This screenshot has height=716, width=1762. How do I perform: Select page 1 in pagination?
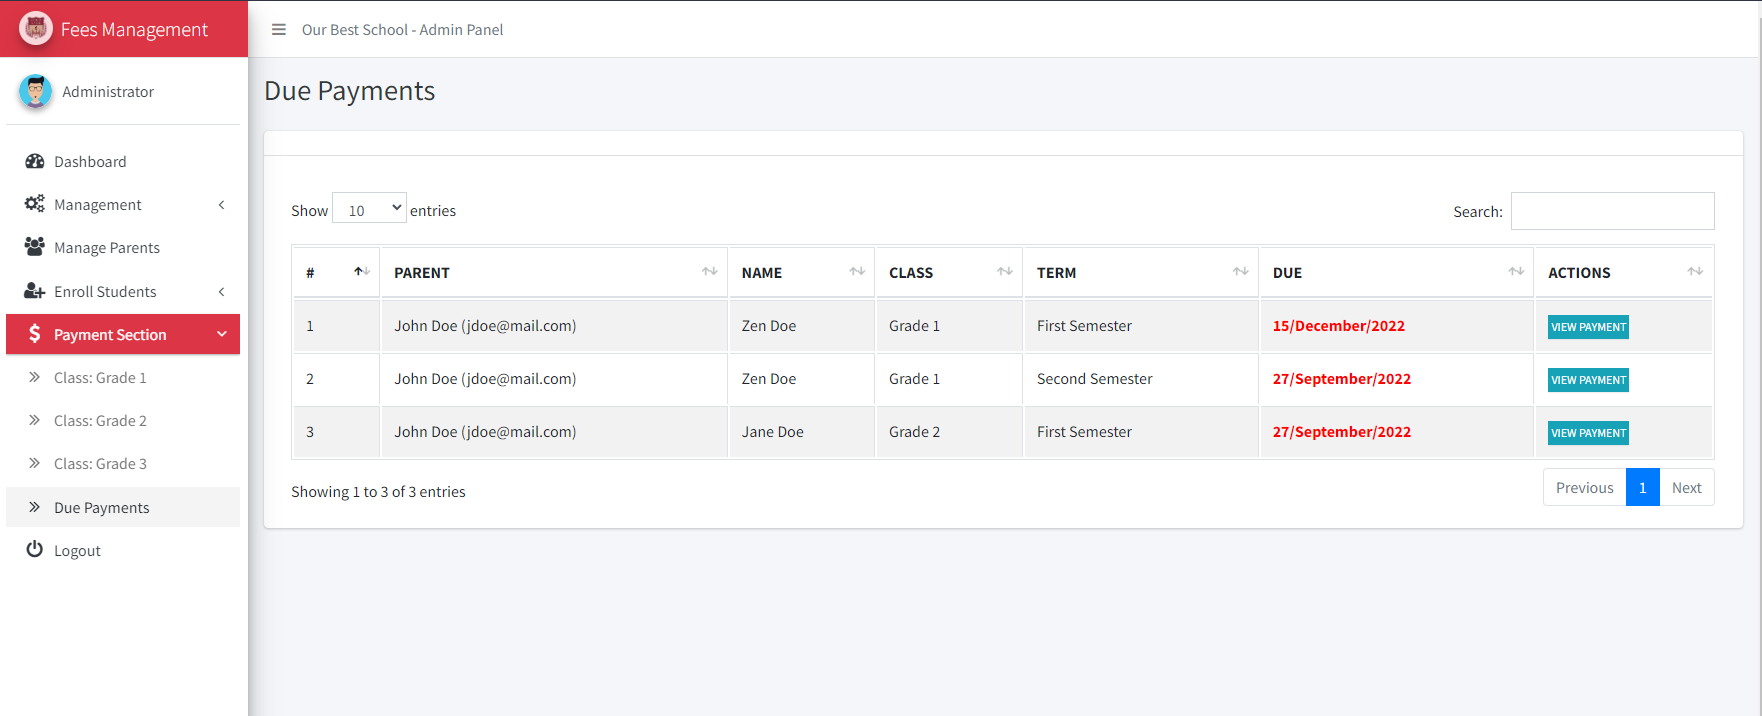click(1642, 487)
